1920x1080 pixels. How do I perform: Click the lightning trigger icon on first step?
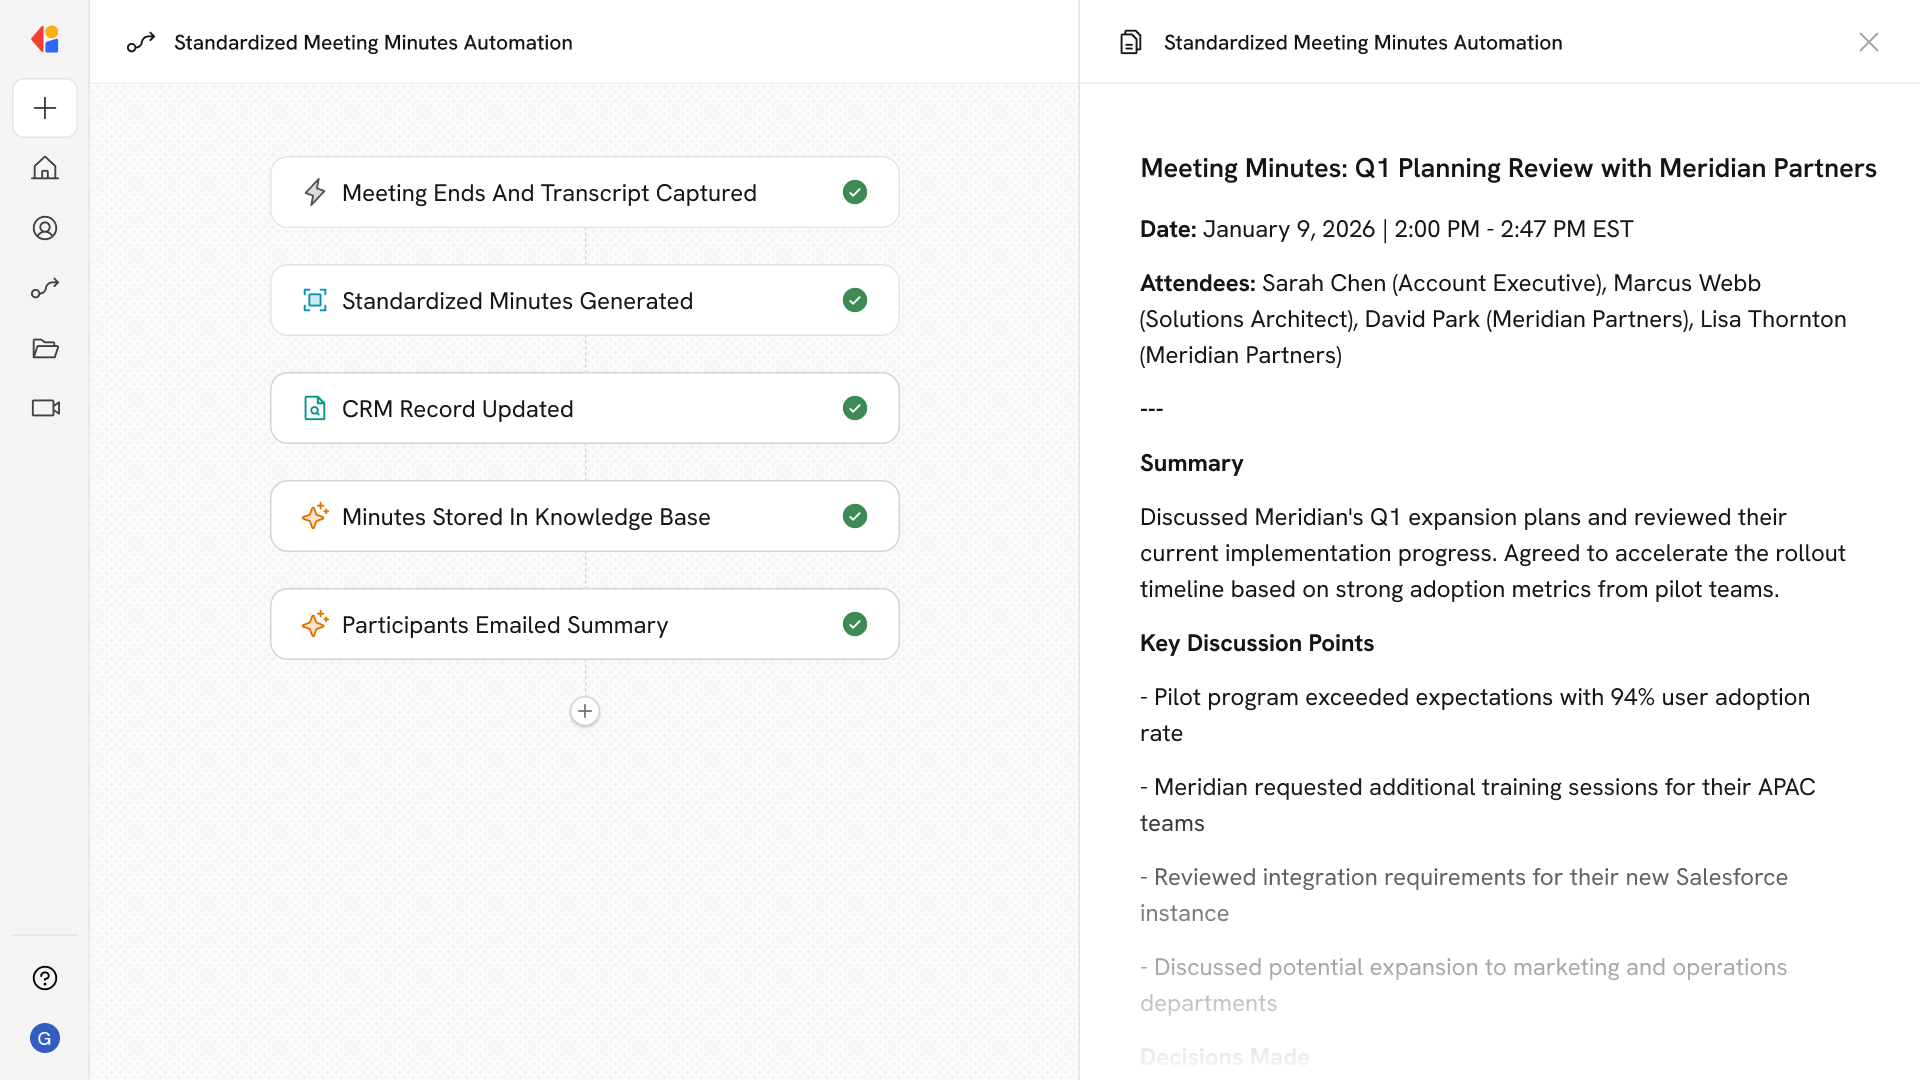(x=315, y=192)
